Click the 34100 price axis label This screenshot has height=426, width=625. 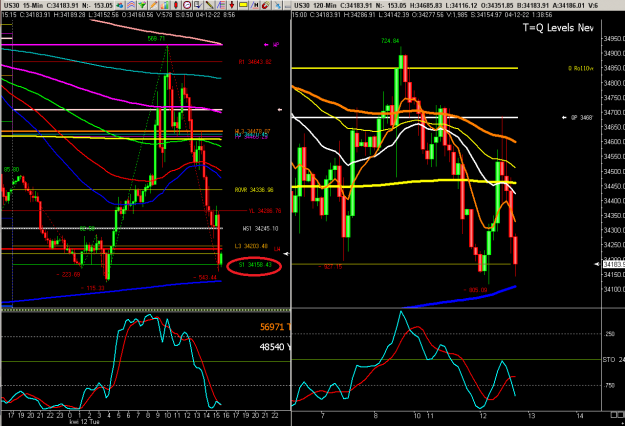click(x=614, y=289)
